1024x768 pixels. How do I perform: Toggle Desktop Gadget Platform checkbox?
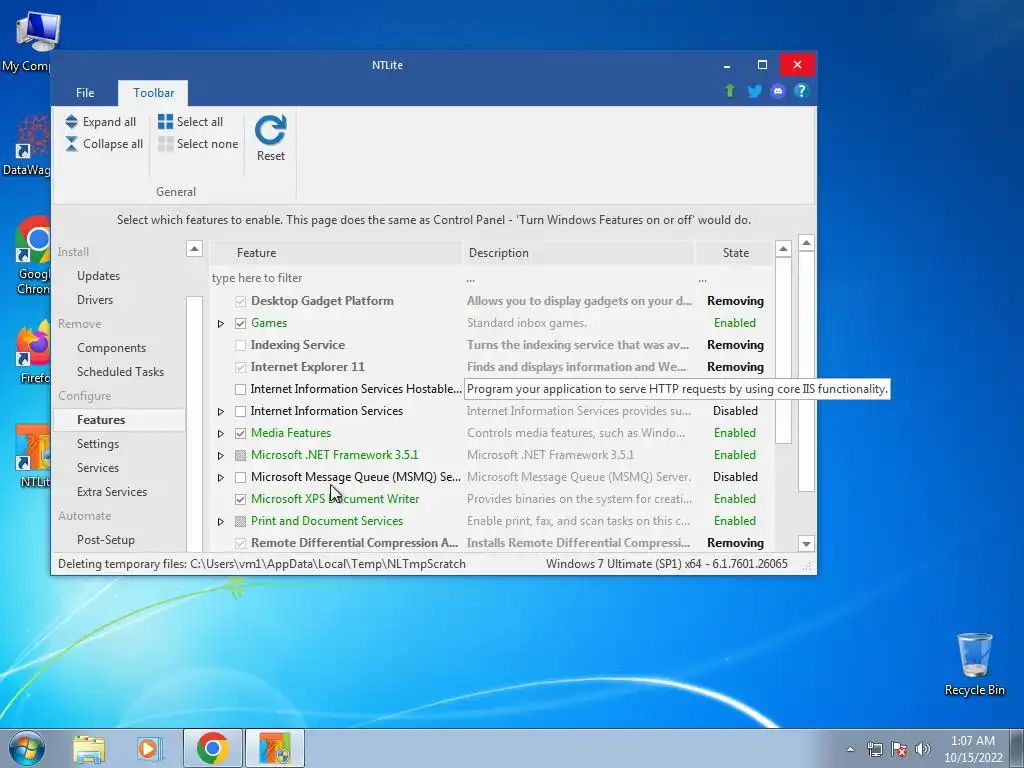click(240, 301)
